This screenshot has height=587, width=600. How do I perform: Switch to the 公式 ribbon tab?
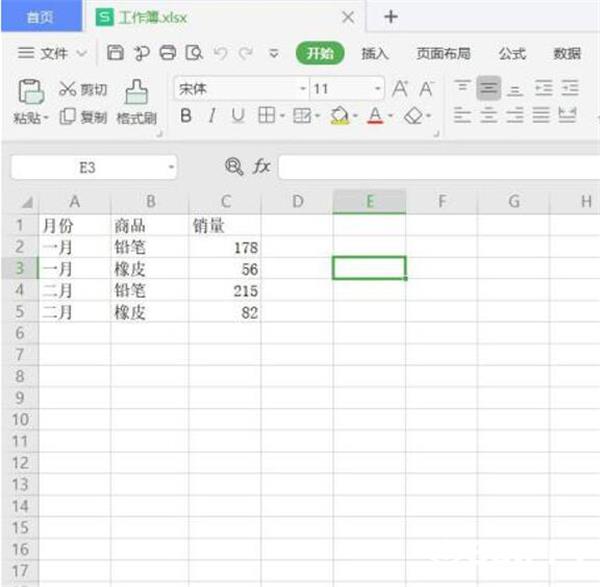coord(512,53)
